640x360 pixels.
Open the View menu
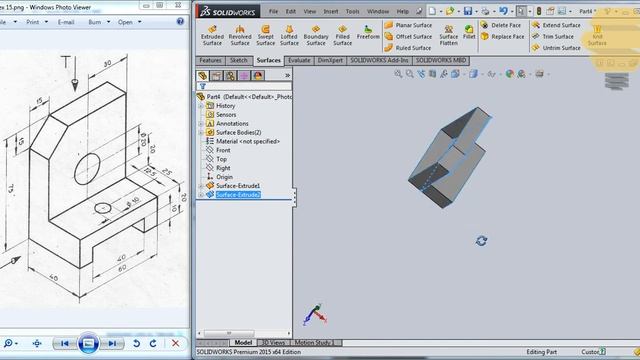coord(309,11)
